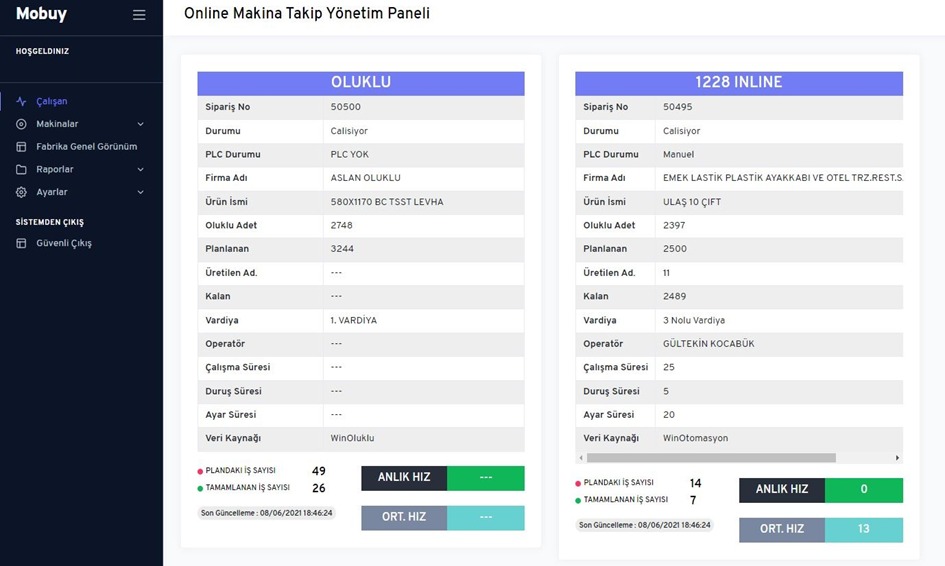Viewport: 945px width, 566px height.
Task: Click the Makinalar target icon
Action: pos(21,124)
